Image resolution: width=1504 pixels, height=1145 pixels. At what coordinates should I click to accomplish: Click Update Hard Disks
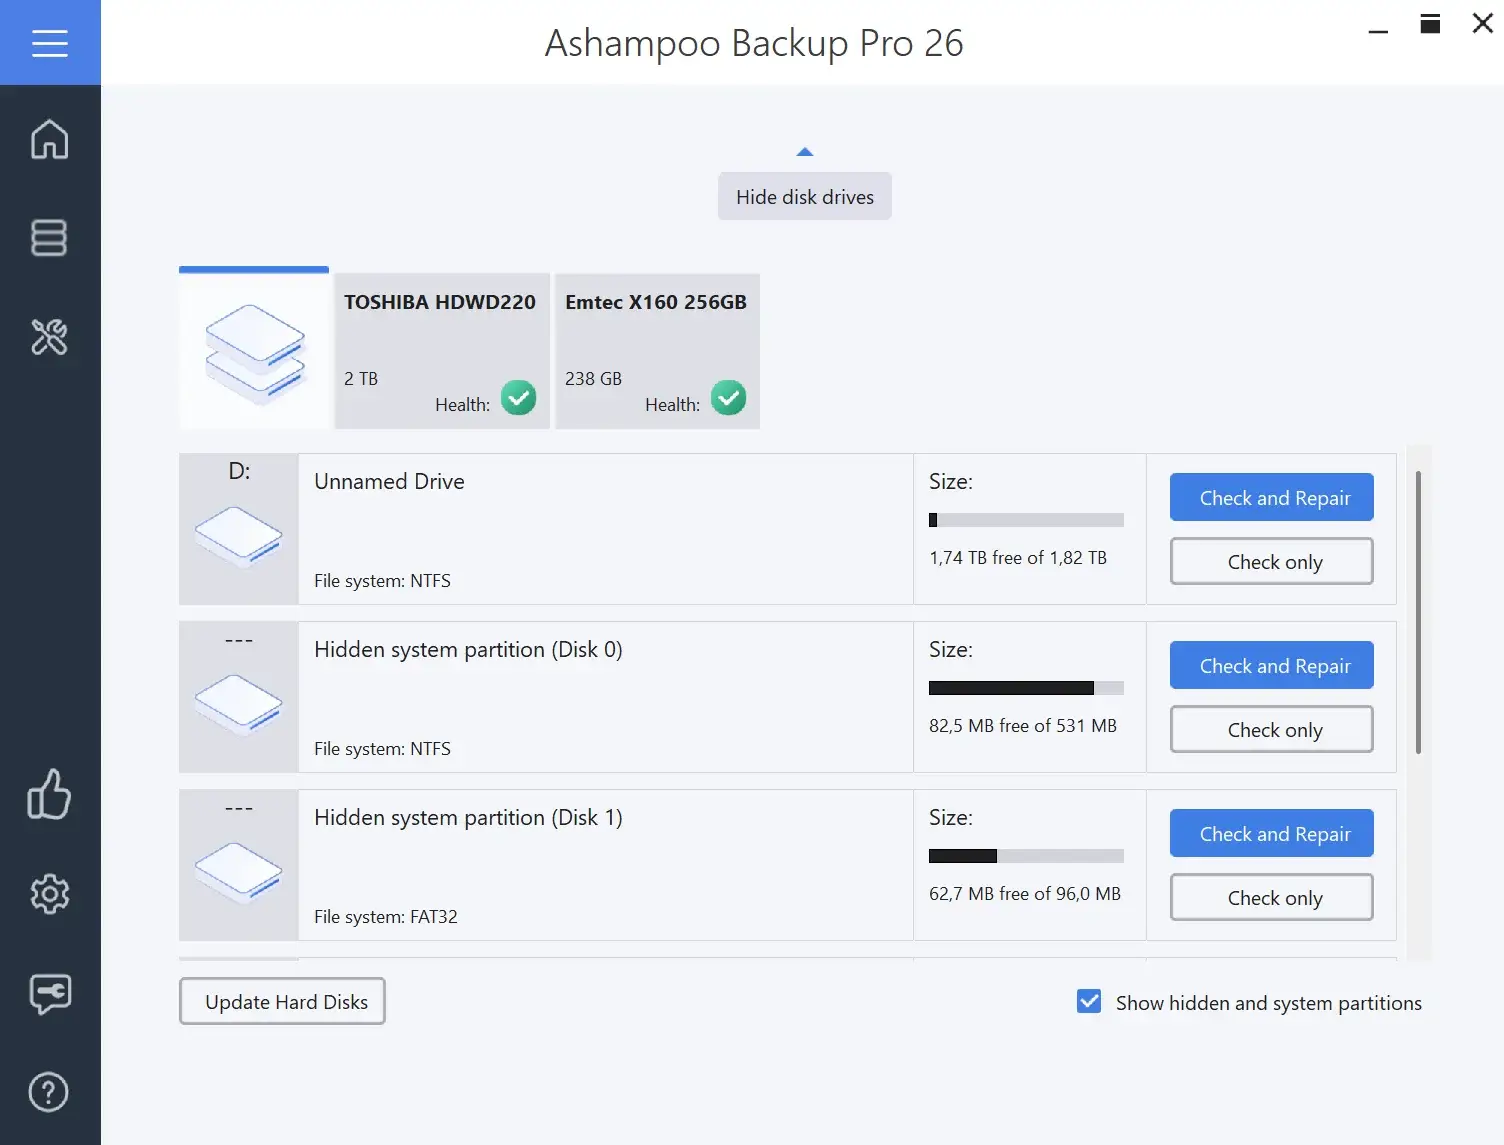point(282,1001)
